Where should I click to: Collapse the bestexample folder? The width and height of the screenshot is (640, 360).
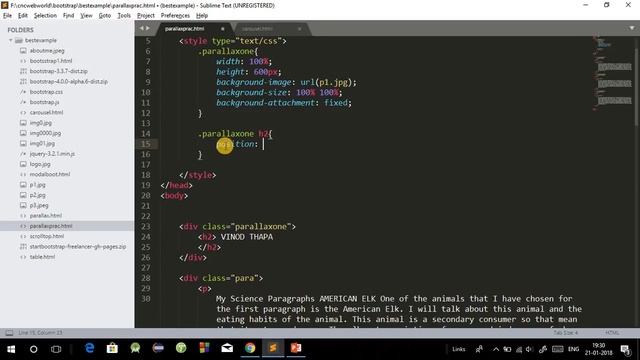(11, 40)
